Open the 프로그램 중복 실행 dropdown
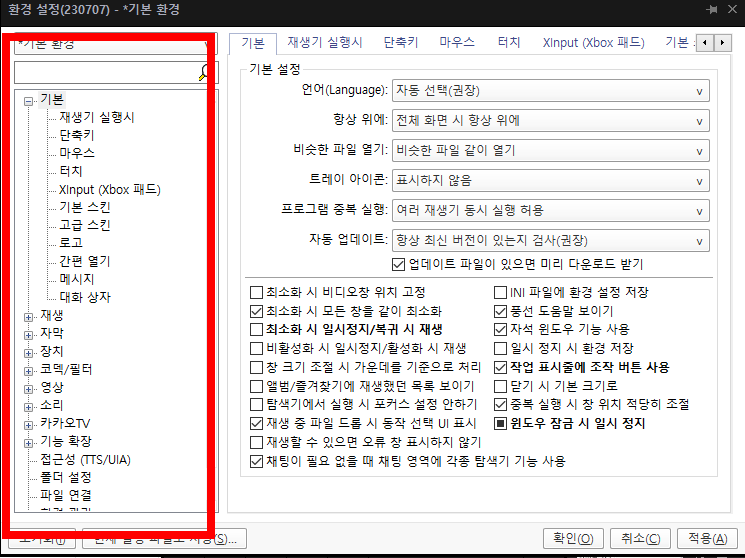The height and width of the screenshot is (558, 745). tap(551, 211)
